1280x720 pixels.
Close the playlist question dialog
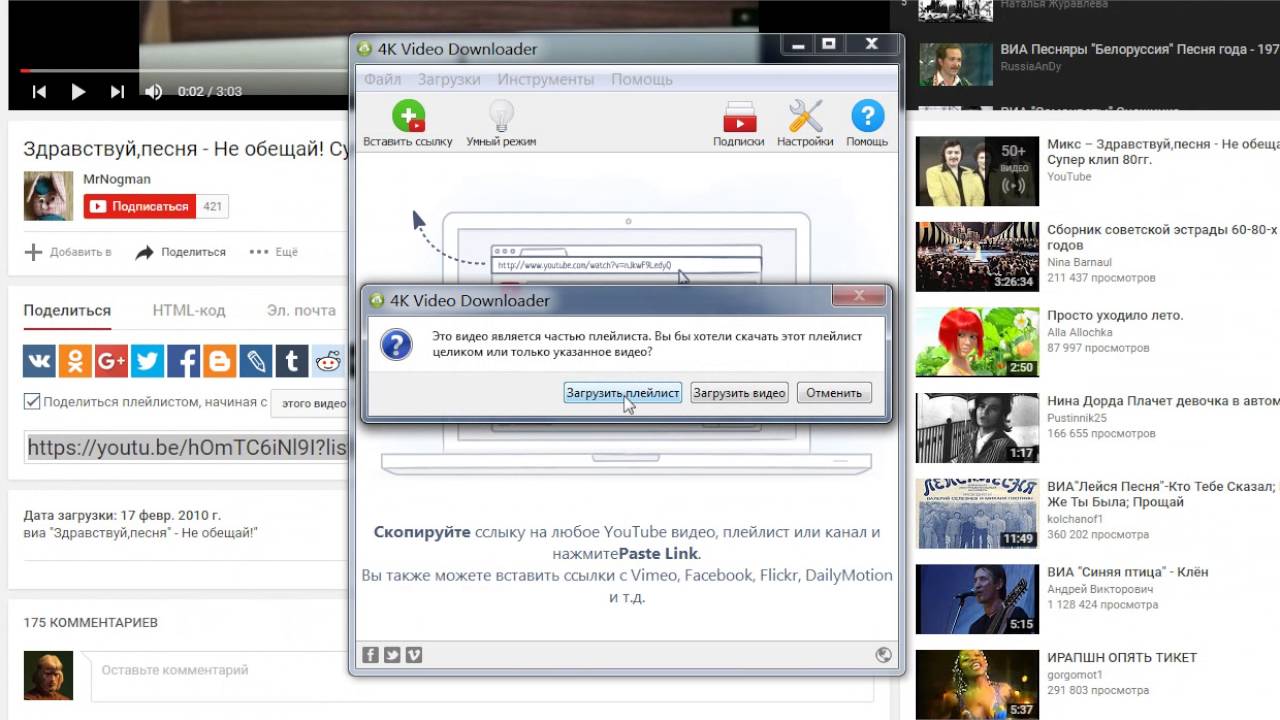pos(859,296)
